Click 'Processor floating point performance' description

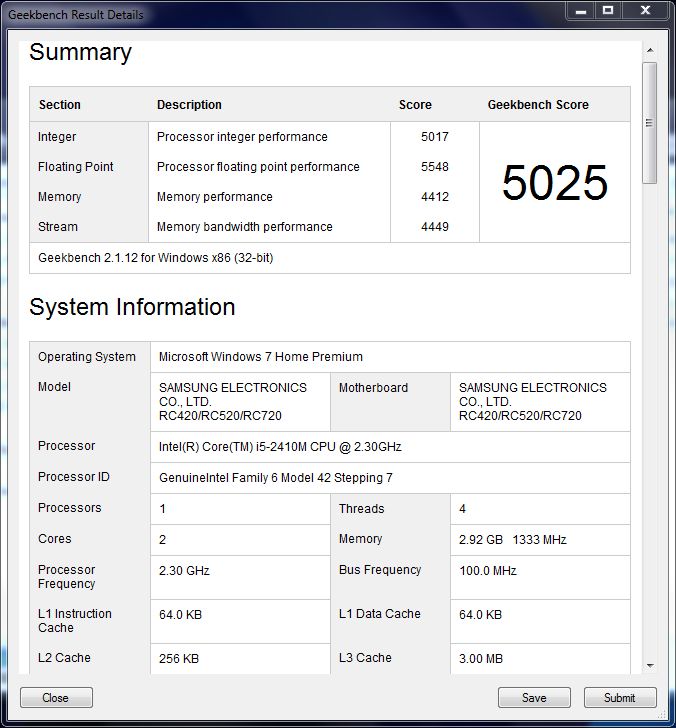pos(258,167)
